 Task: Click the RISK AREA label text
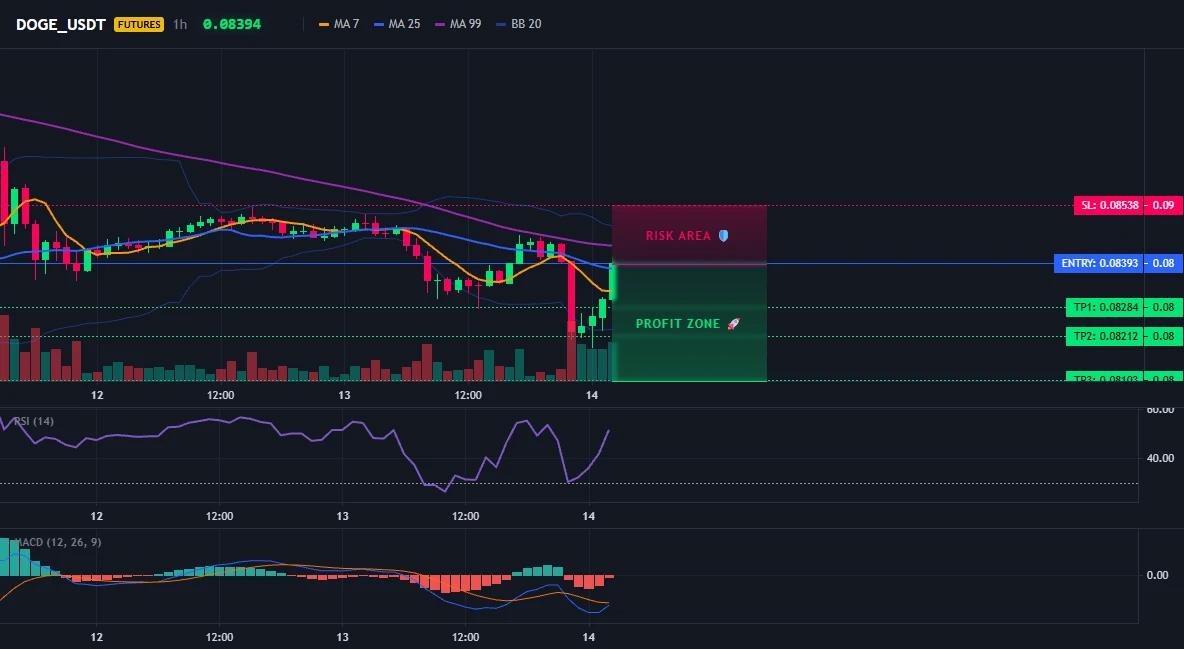click(678, 236)
